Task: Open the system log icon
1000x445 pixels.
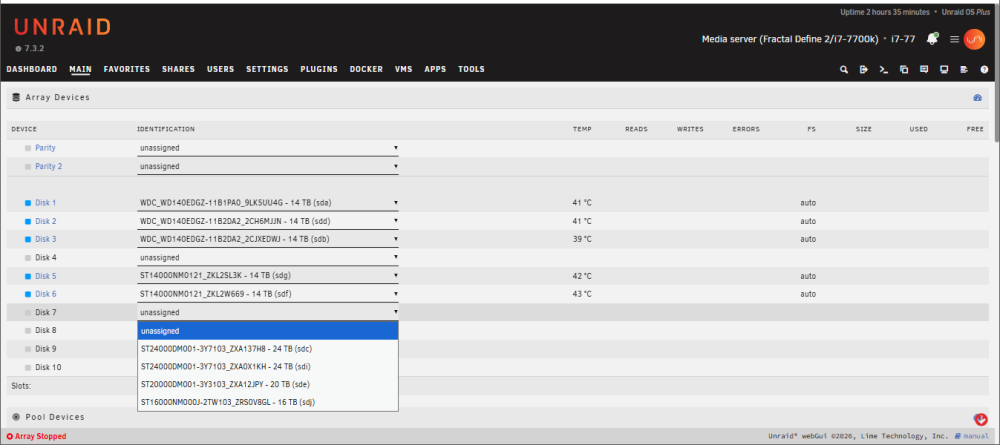Action: [964, 69]
